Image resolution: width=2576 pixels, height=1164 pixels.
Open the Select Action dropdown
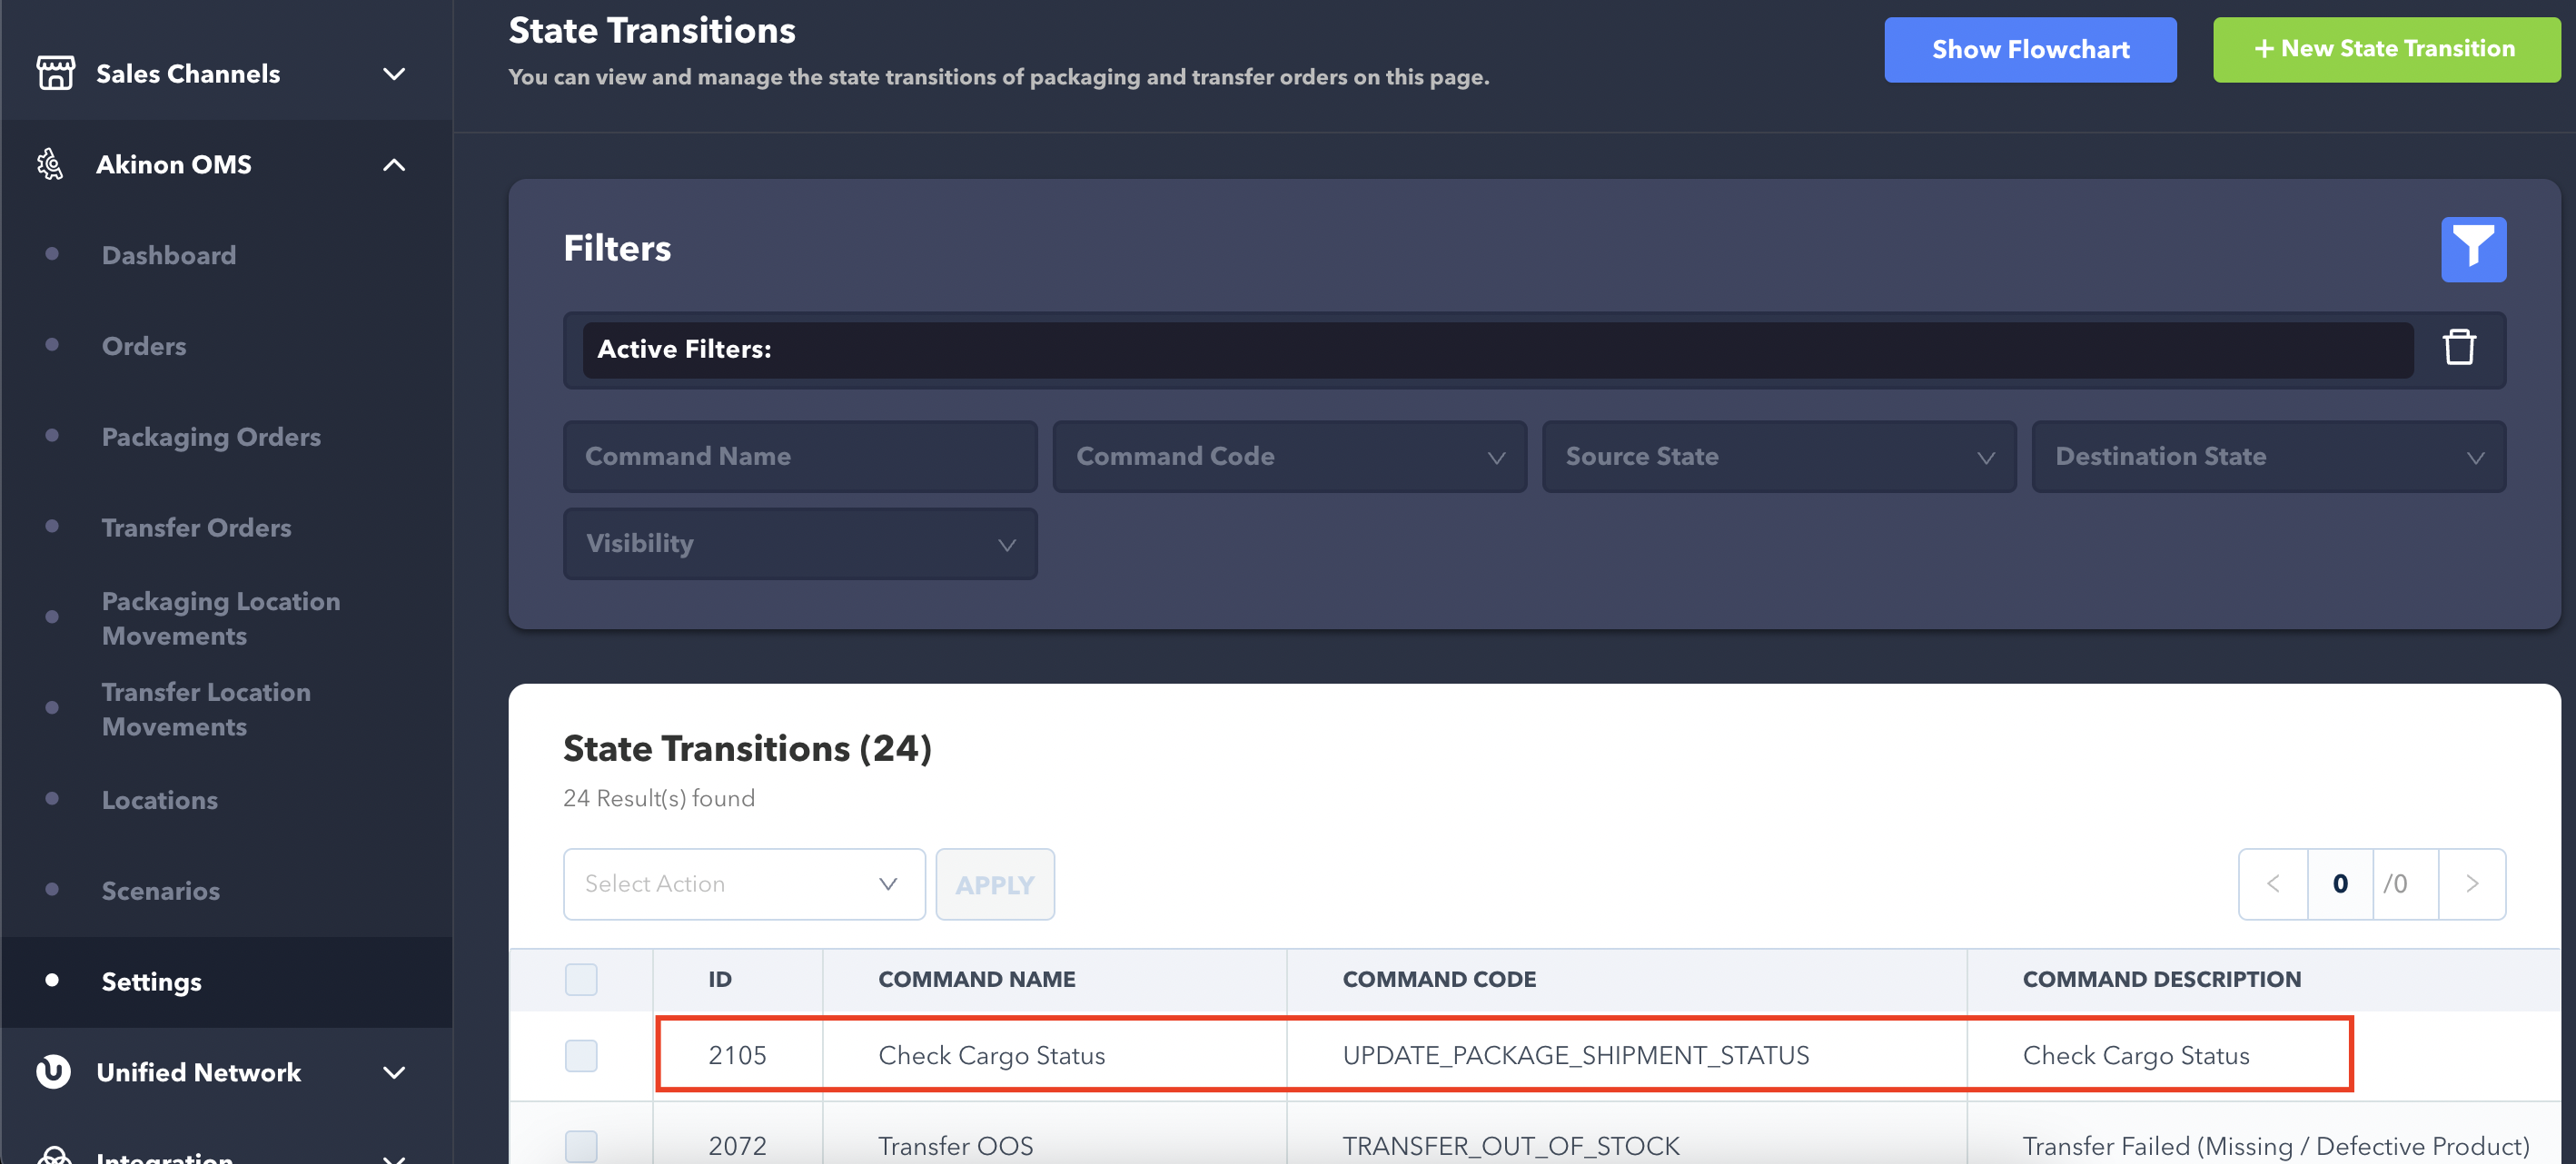[743, 883]
